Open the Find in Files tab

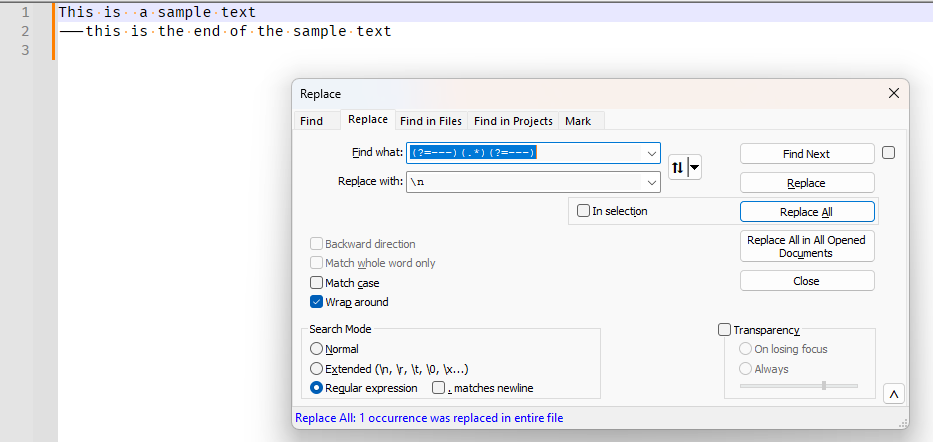(x=431, y=121)
